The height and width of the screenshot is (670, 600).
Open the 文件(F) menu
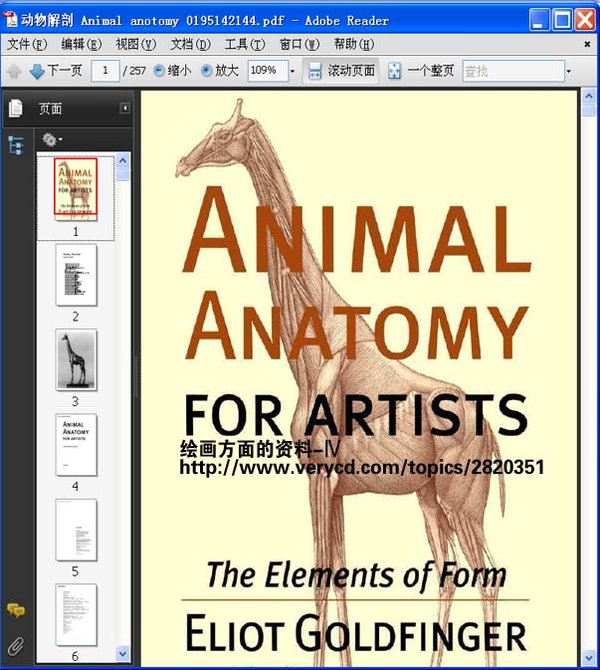[26, 44]
